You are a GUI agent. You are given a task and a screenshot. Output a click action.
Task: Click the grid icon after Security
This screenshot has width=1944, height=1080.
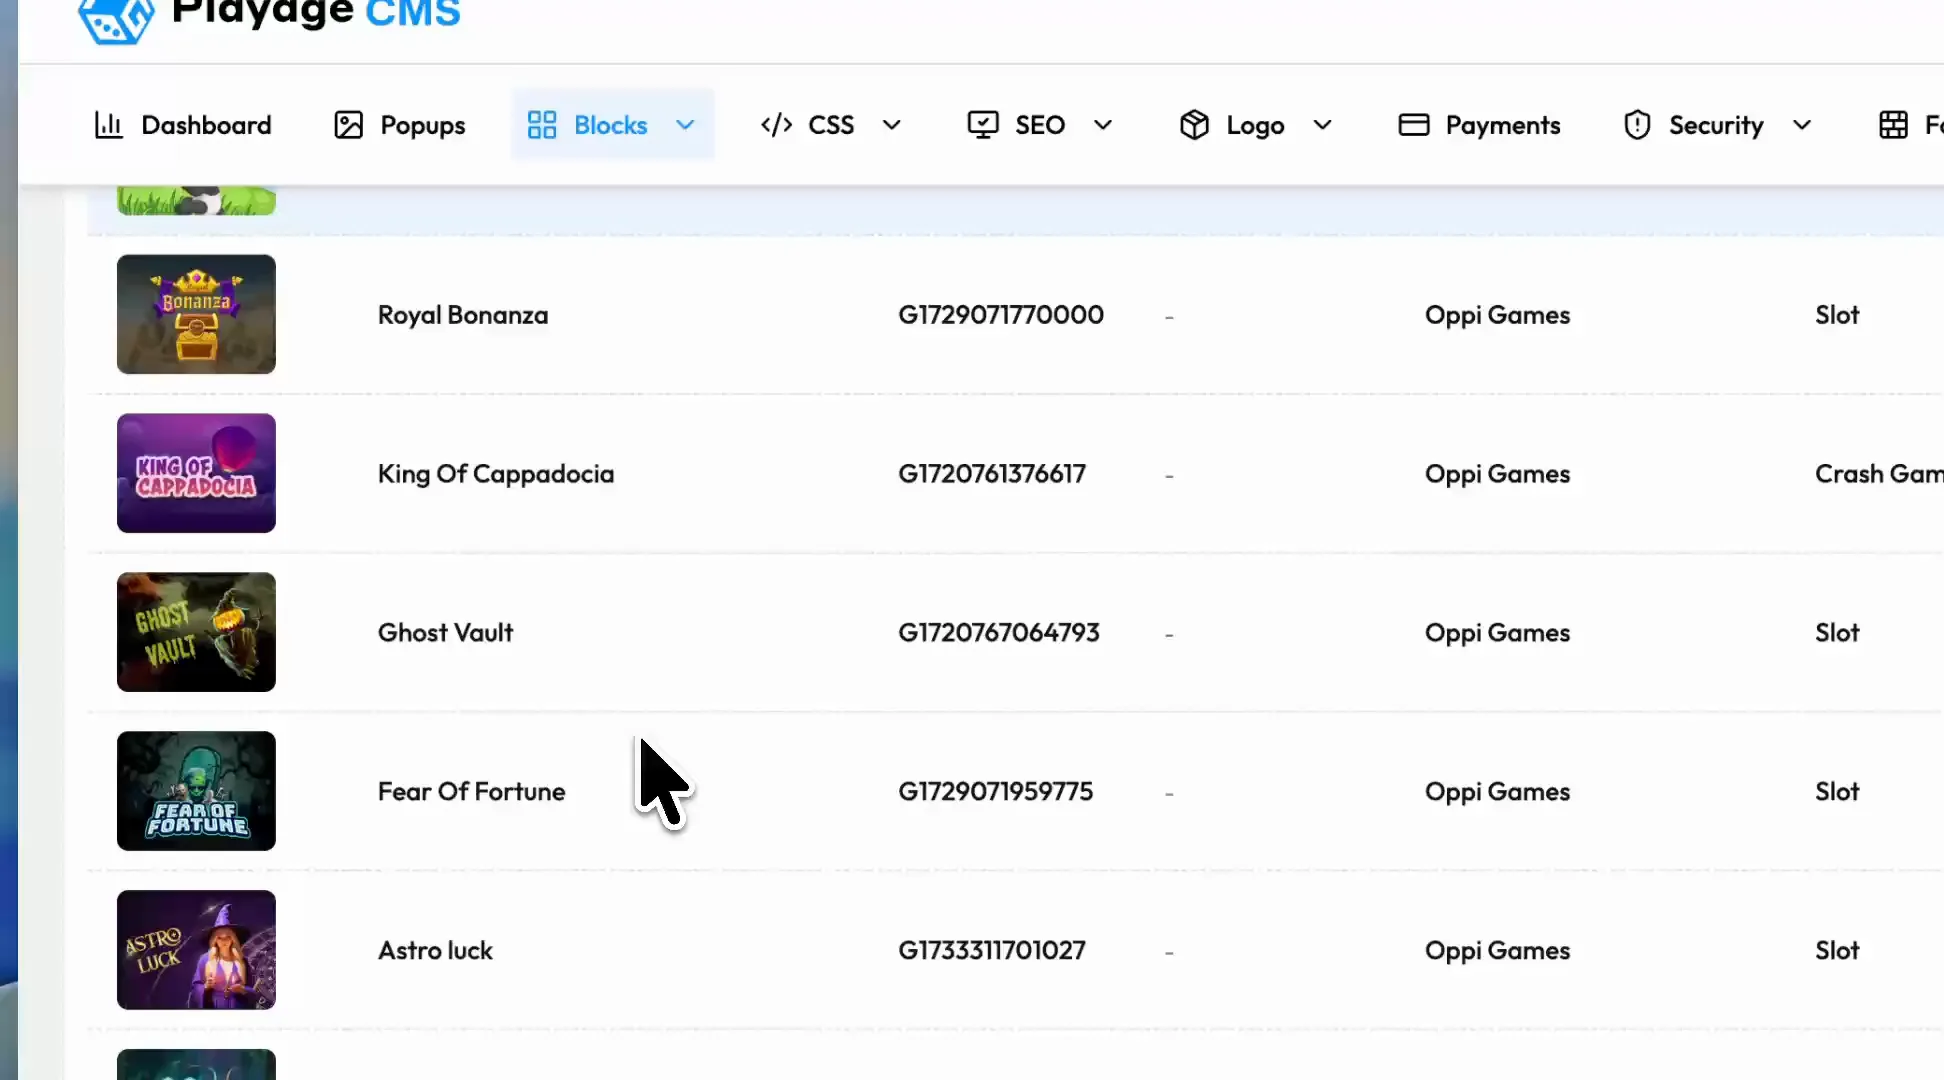click(1893, 125)
